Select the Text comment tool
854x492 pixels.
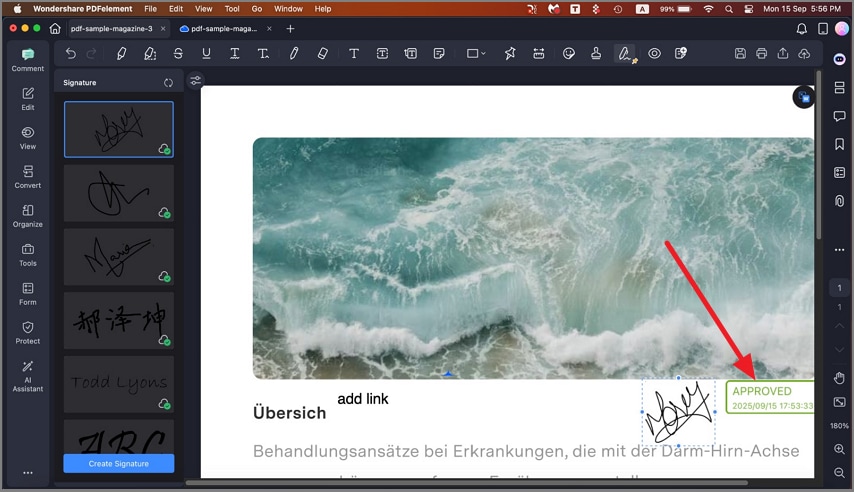[x=354, y=53]
